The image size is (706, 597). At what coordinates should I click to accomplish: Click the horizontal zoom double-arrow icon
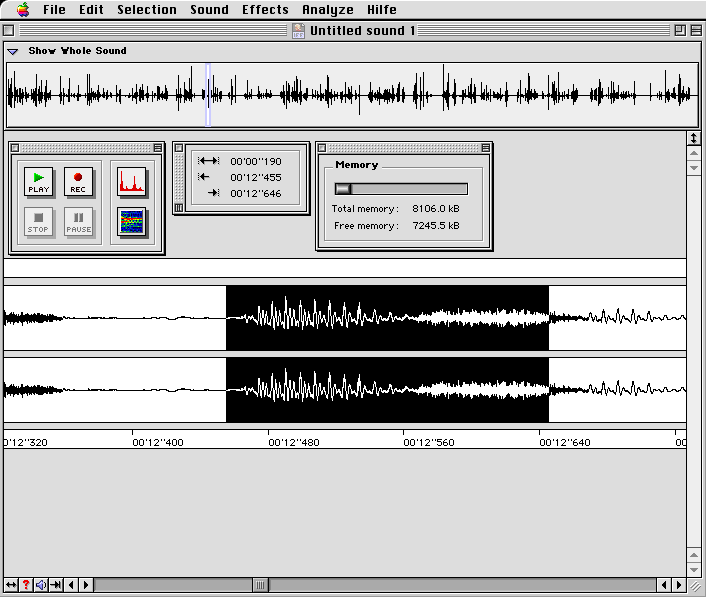11,585
